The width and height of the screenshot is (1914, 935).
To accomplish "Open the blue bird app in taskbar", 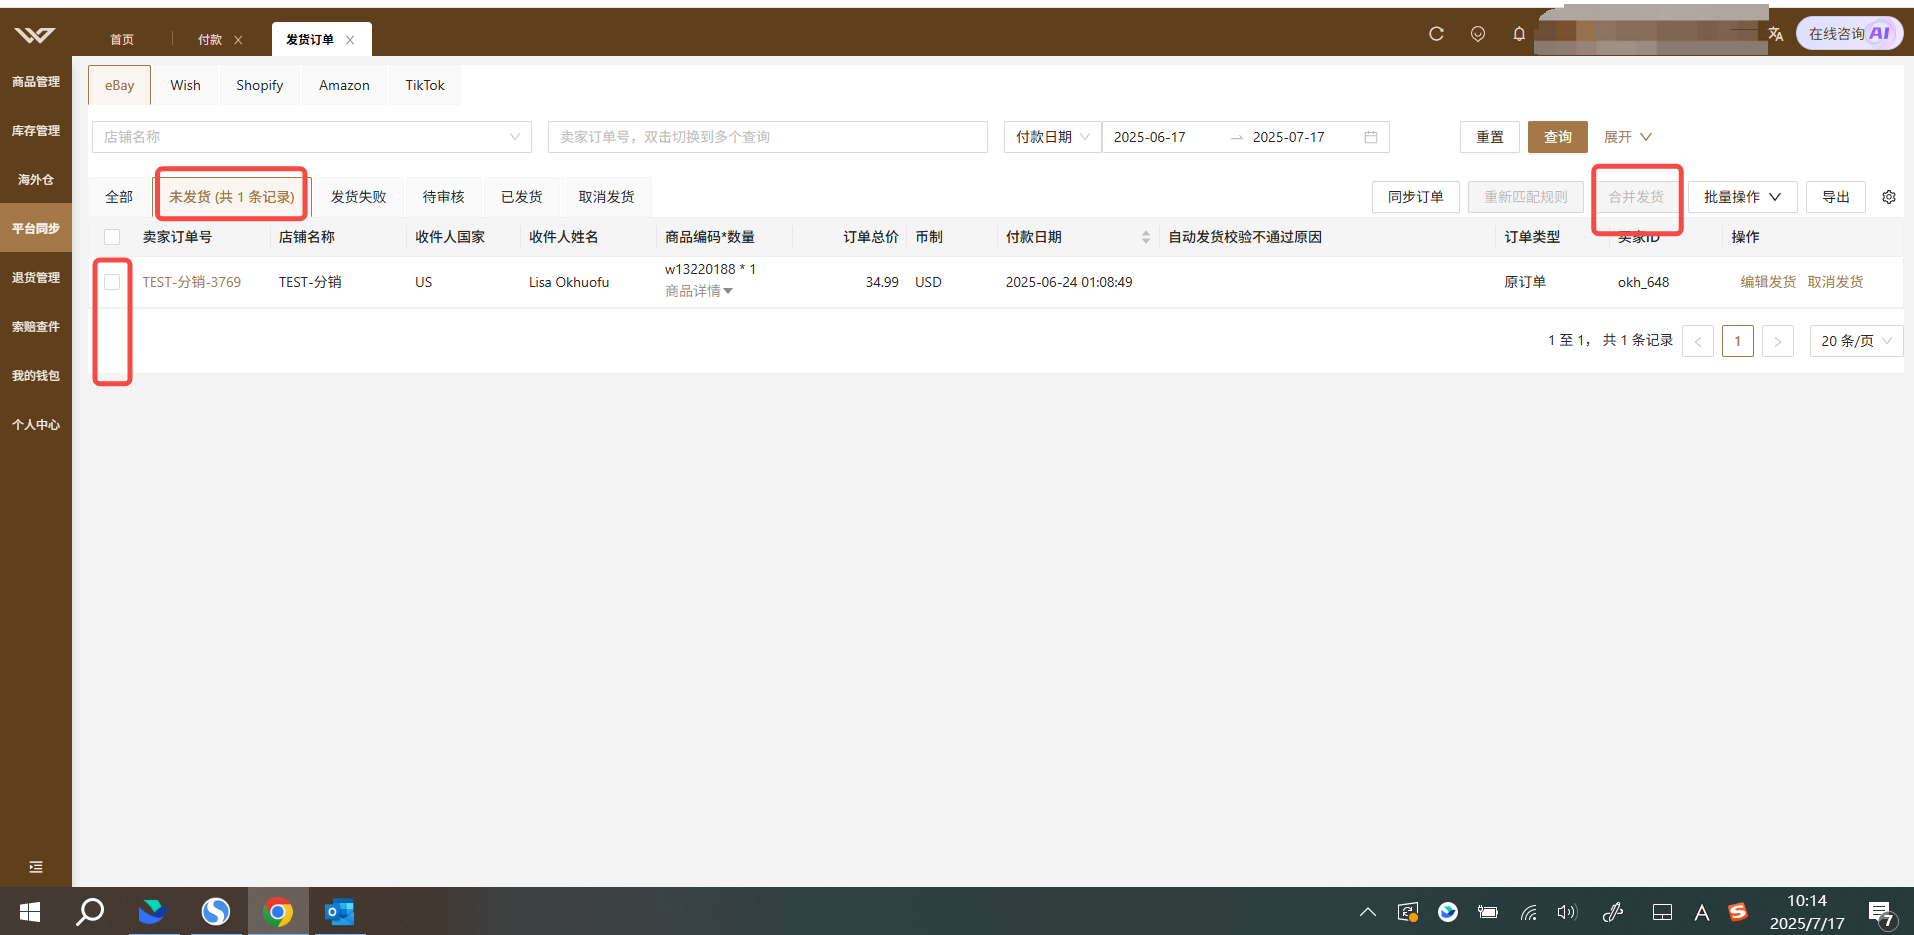I will [x=152, y=912].
